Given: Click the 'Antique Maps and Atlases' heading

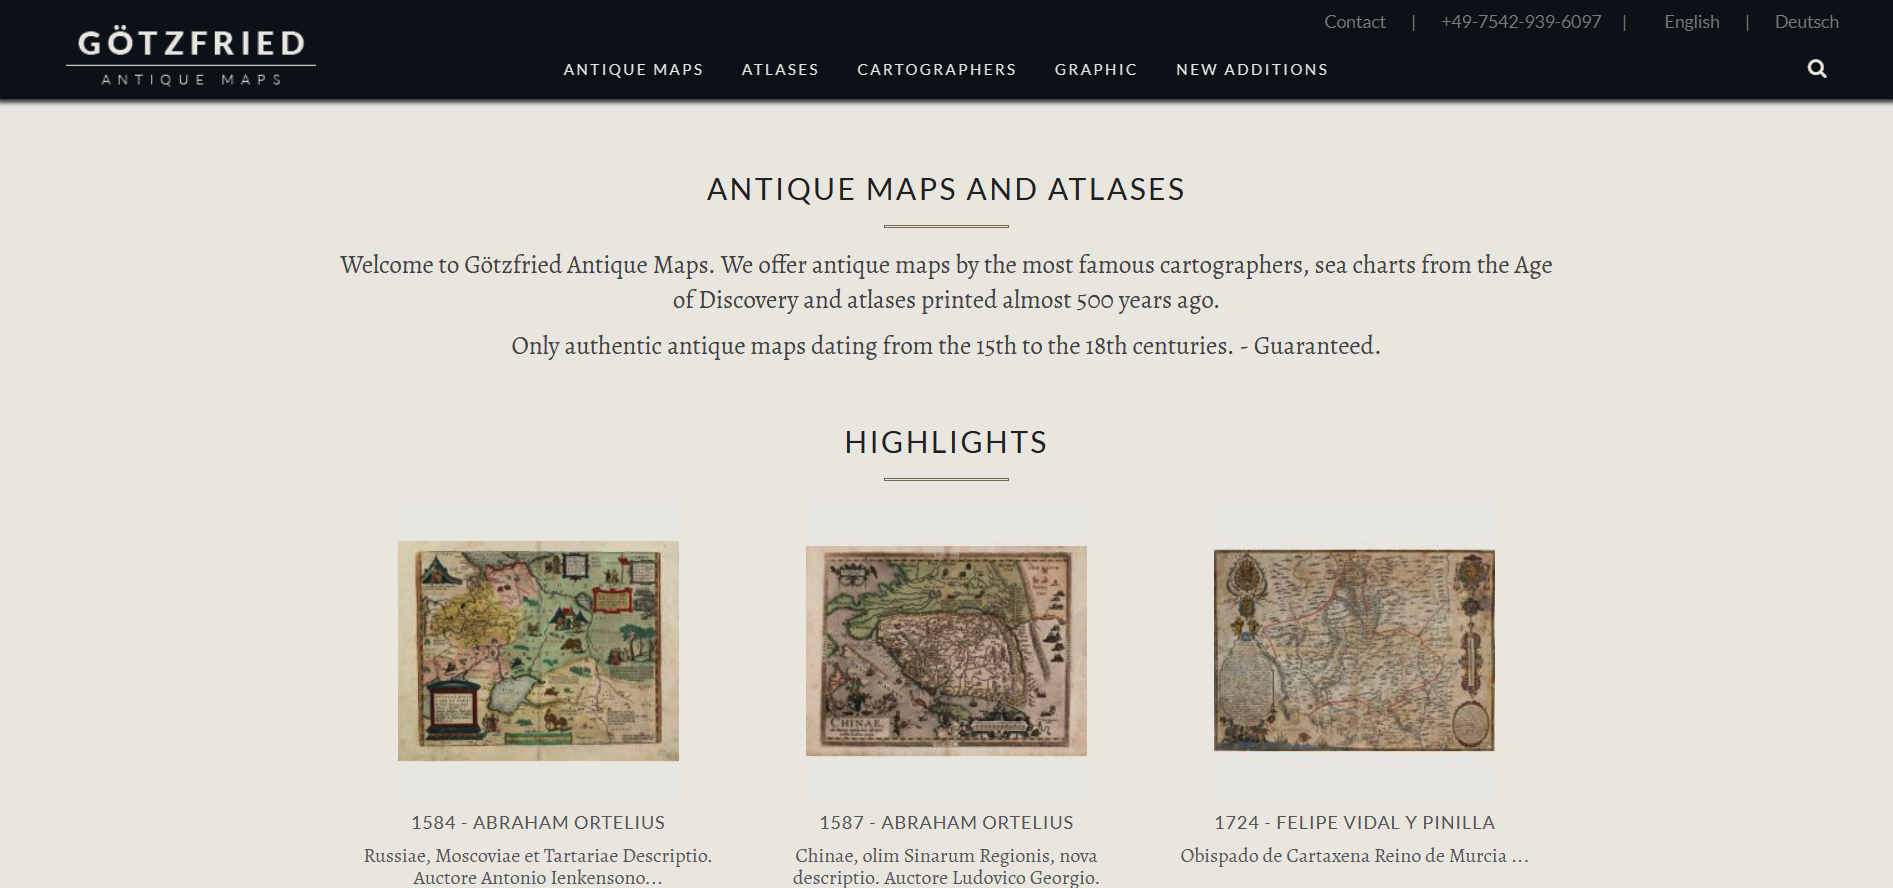Looking at the screenshot, I should (946, 189).
